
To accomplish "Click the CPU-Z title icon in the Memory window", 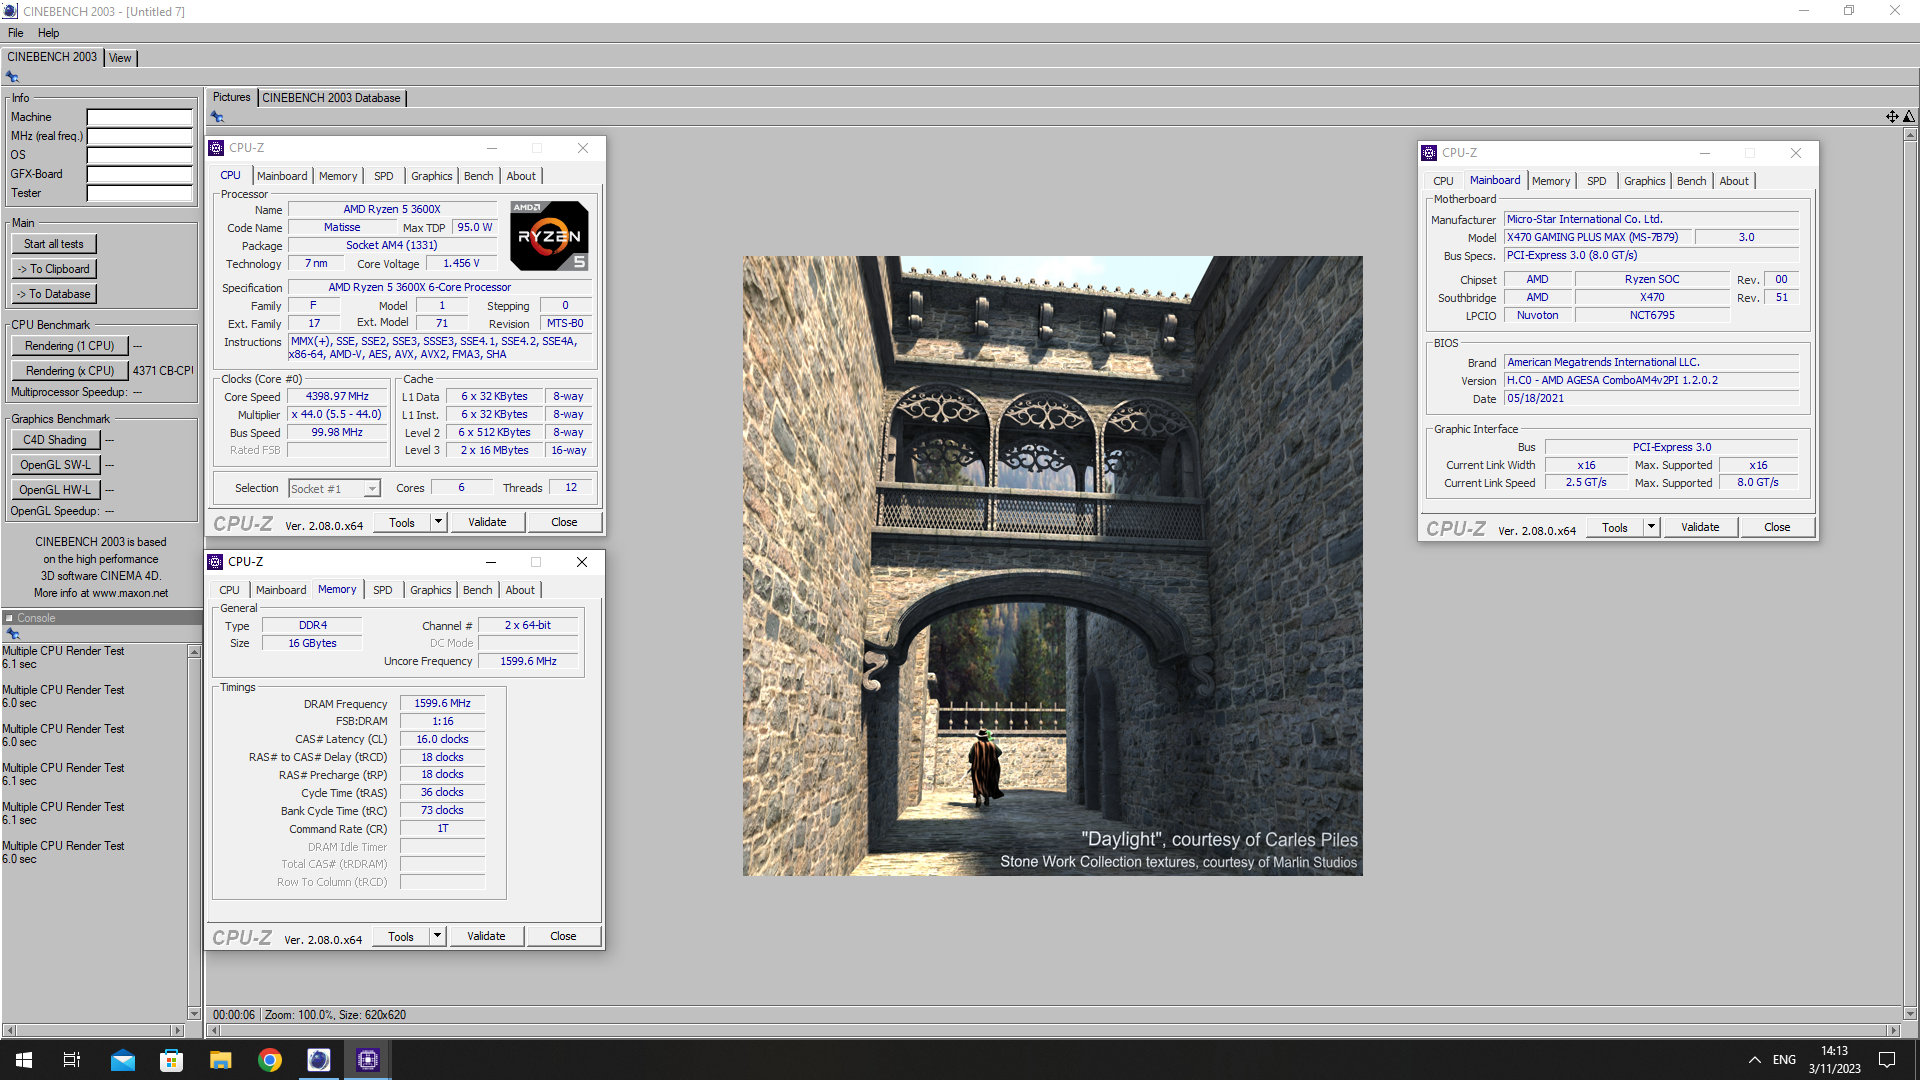I will pos(215,562).
